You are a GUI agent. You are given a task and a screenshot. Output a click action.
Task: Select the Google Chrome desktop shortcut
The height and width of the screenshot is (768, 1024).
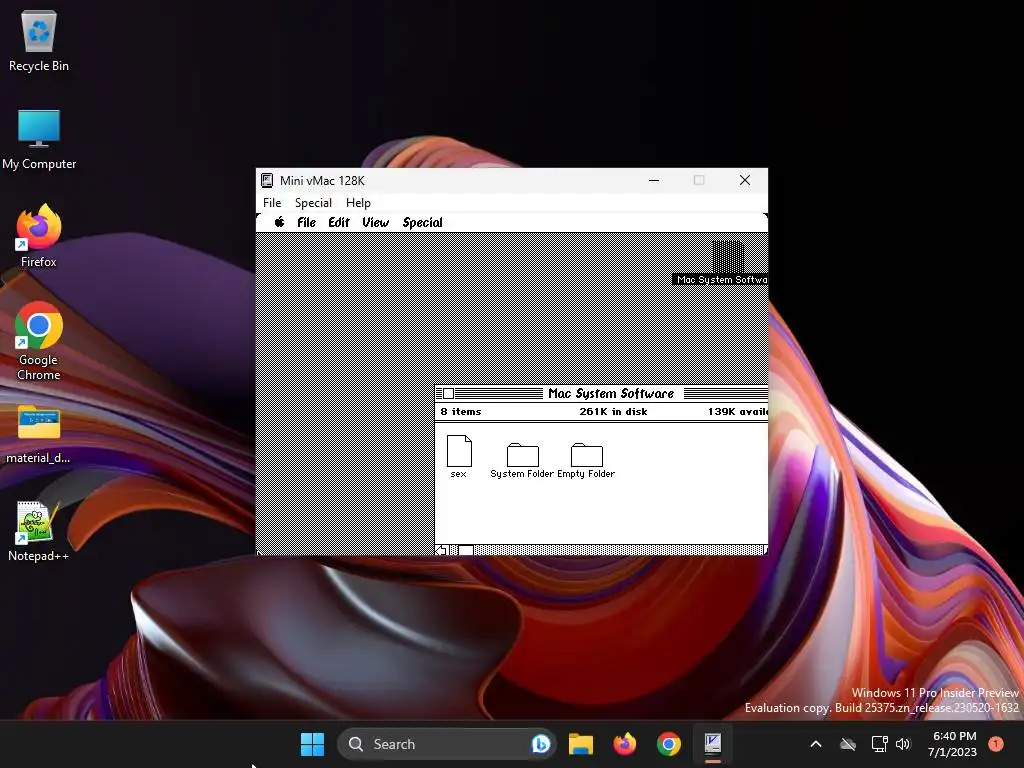pos(39,342)
